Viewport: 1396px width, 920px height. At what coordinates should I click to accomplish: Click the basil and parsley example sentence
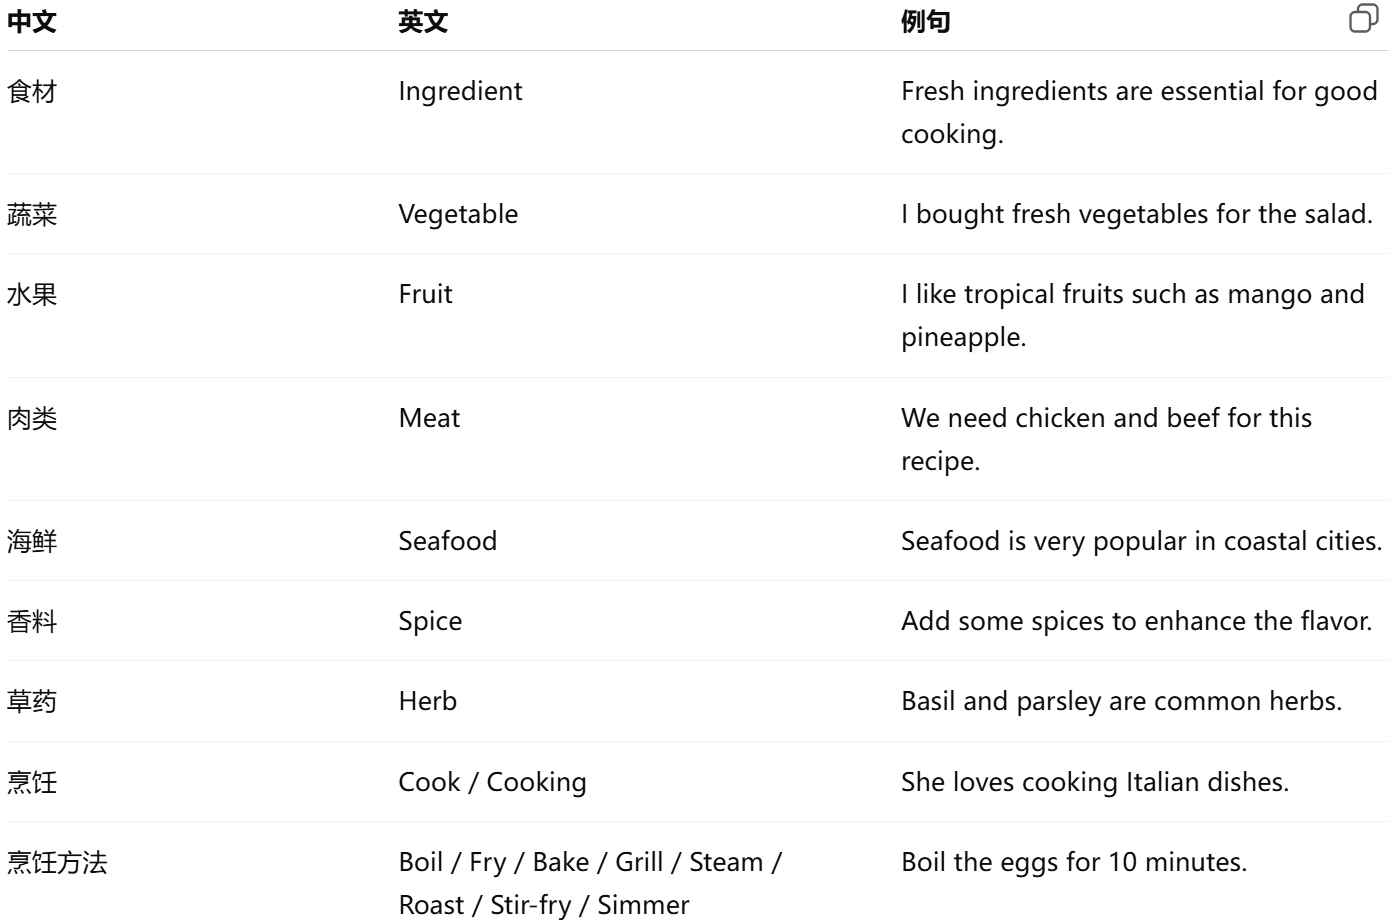1121,702
